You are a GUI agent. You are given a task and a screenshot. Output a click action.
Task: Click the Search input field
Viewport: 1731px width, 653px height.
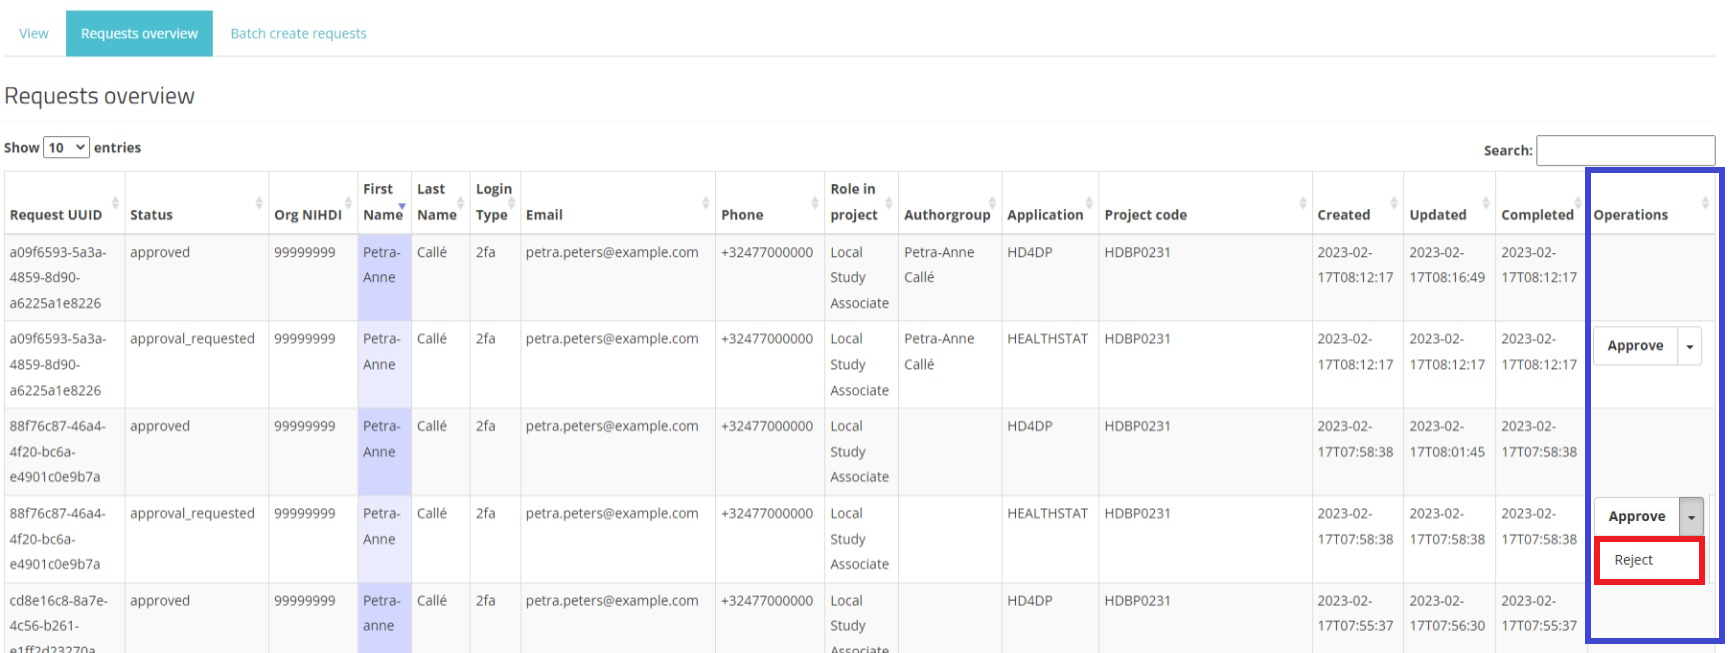(x=1625, y=150)
